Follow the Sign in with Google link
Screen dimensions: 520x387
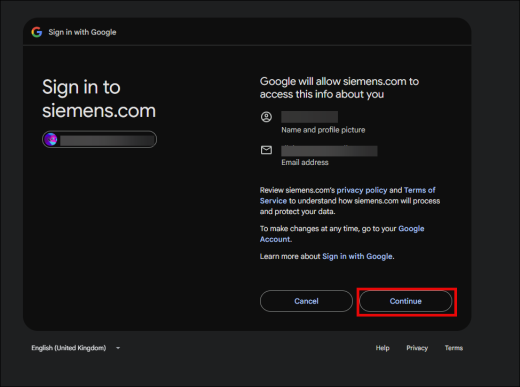[x=357, y=256]
